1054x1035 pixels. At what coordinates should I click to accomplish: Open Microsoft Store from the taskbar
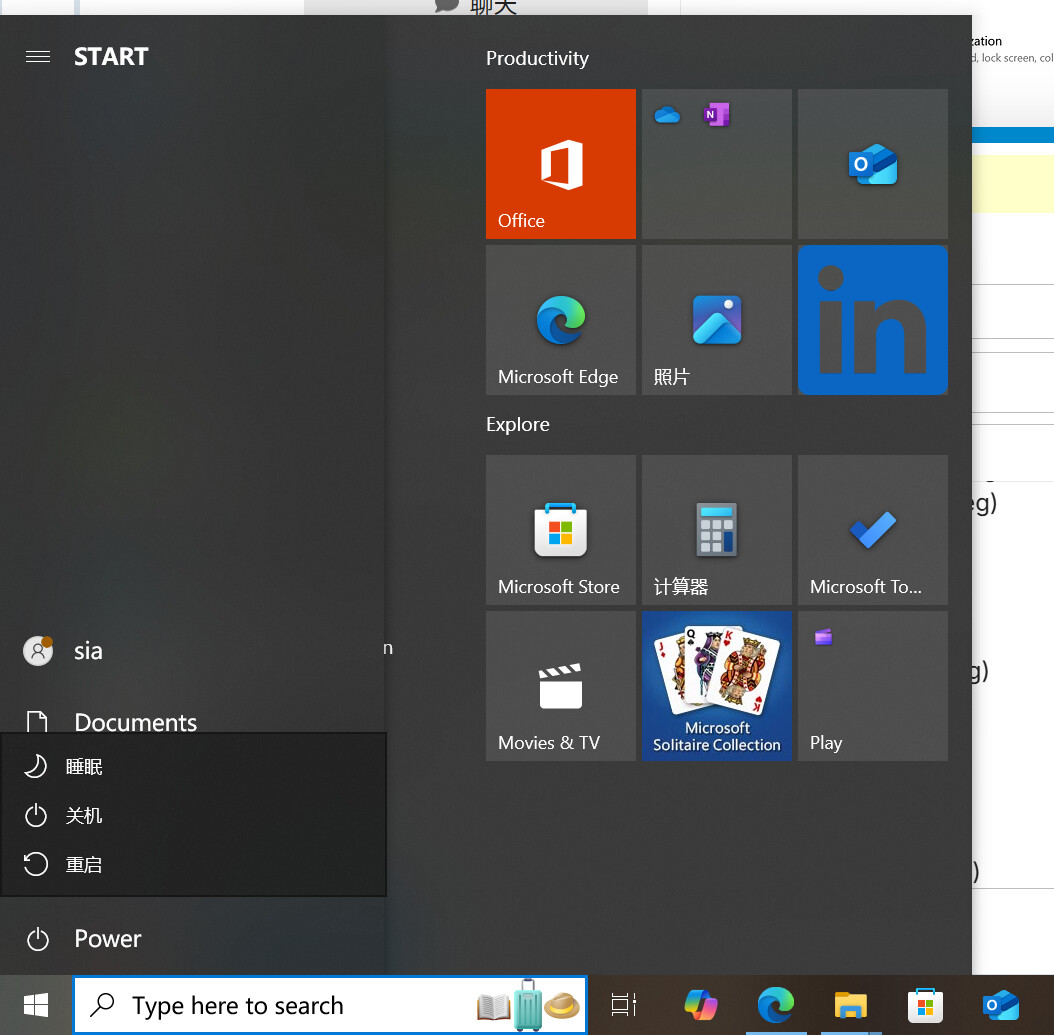(x=925, y=1005)
